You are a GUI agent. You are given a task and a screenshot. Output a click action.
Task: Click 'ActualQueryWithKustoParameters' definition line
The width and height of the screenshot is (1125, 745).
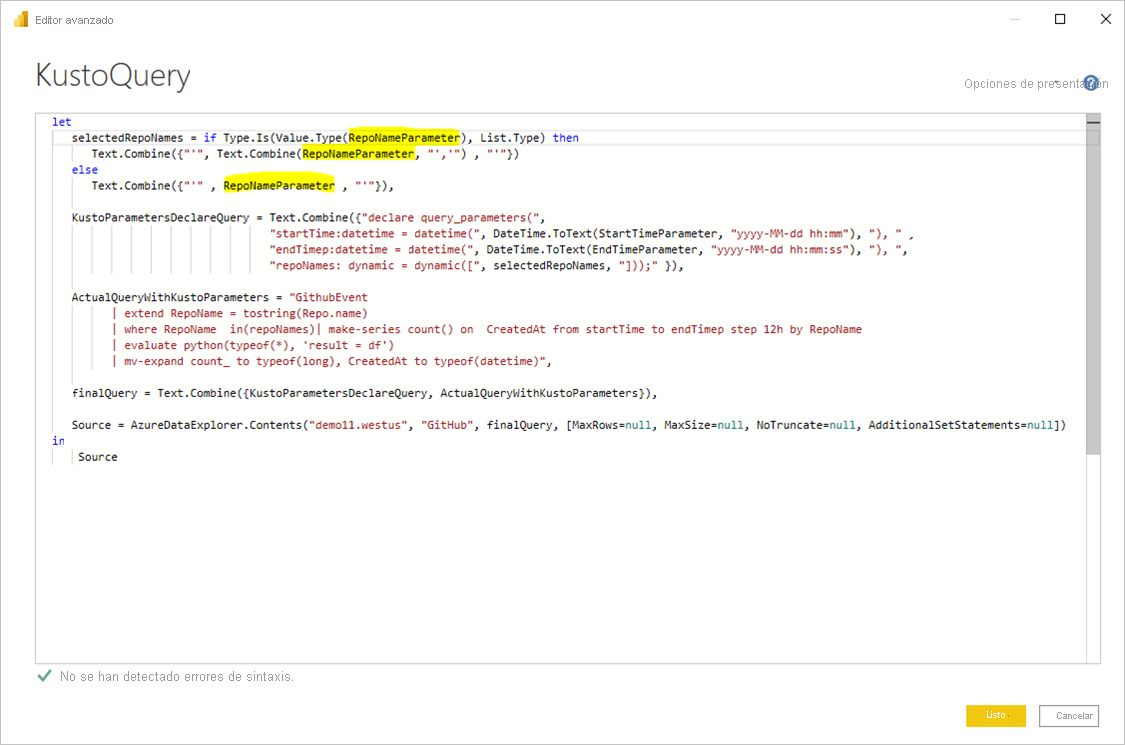[x=170, y=297]
